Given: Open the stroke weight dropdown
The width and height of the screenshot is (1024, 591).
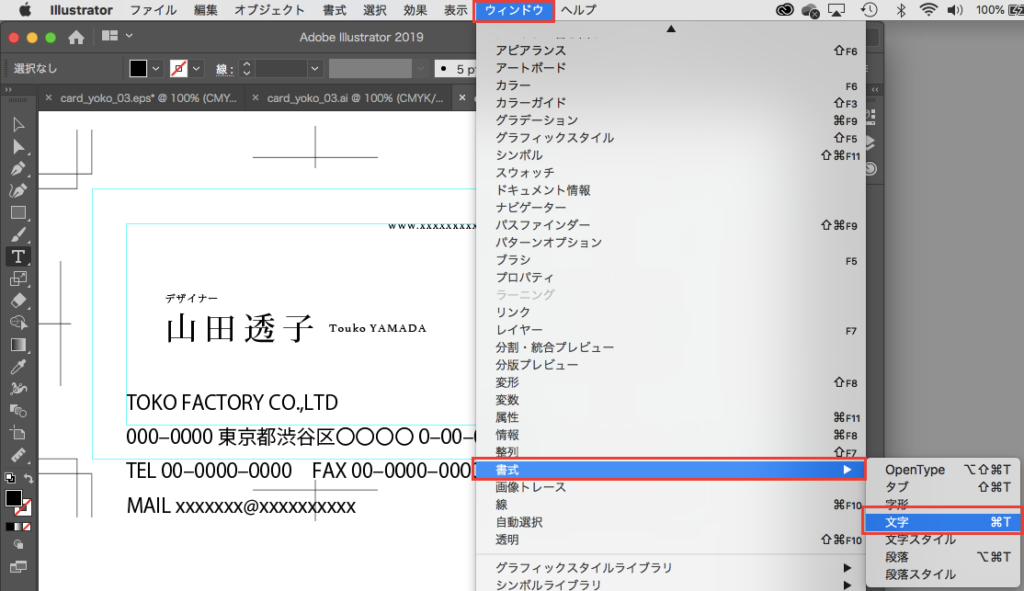Looking at the screenshot, I should point(314,69).
